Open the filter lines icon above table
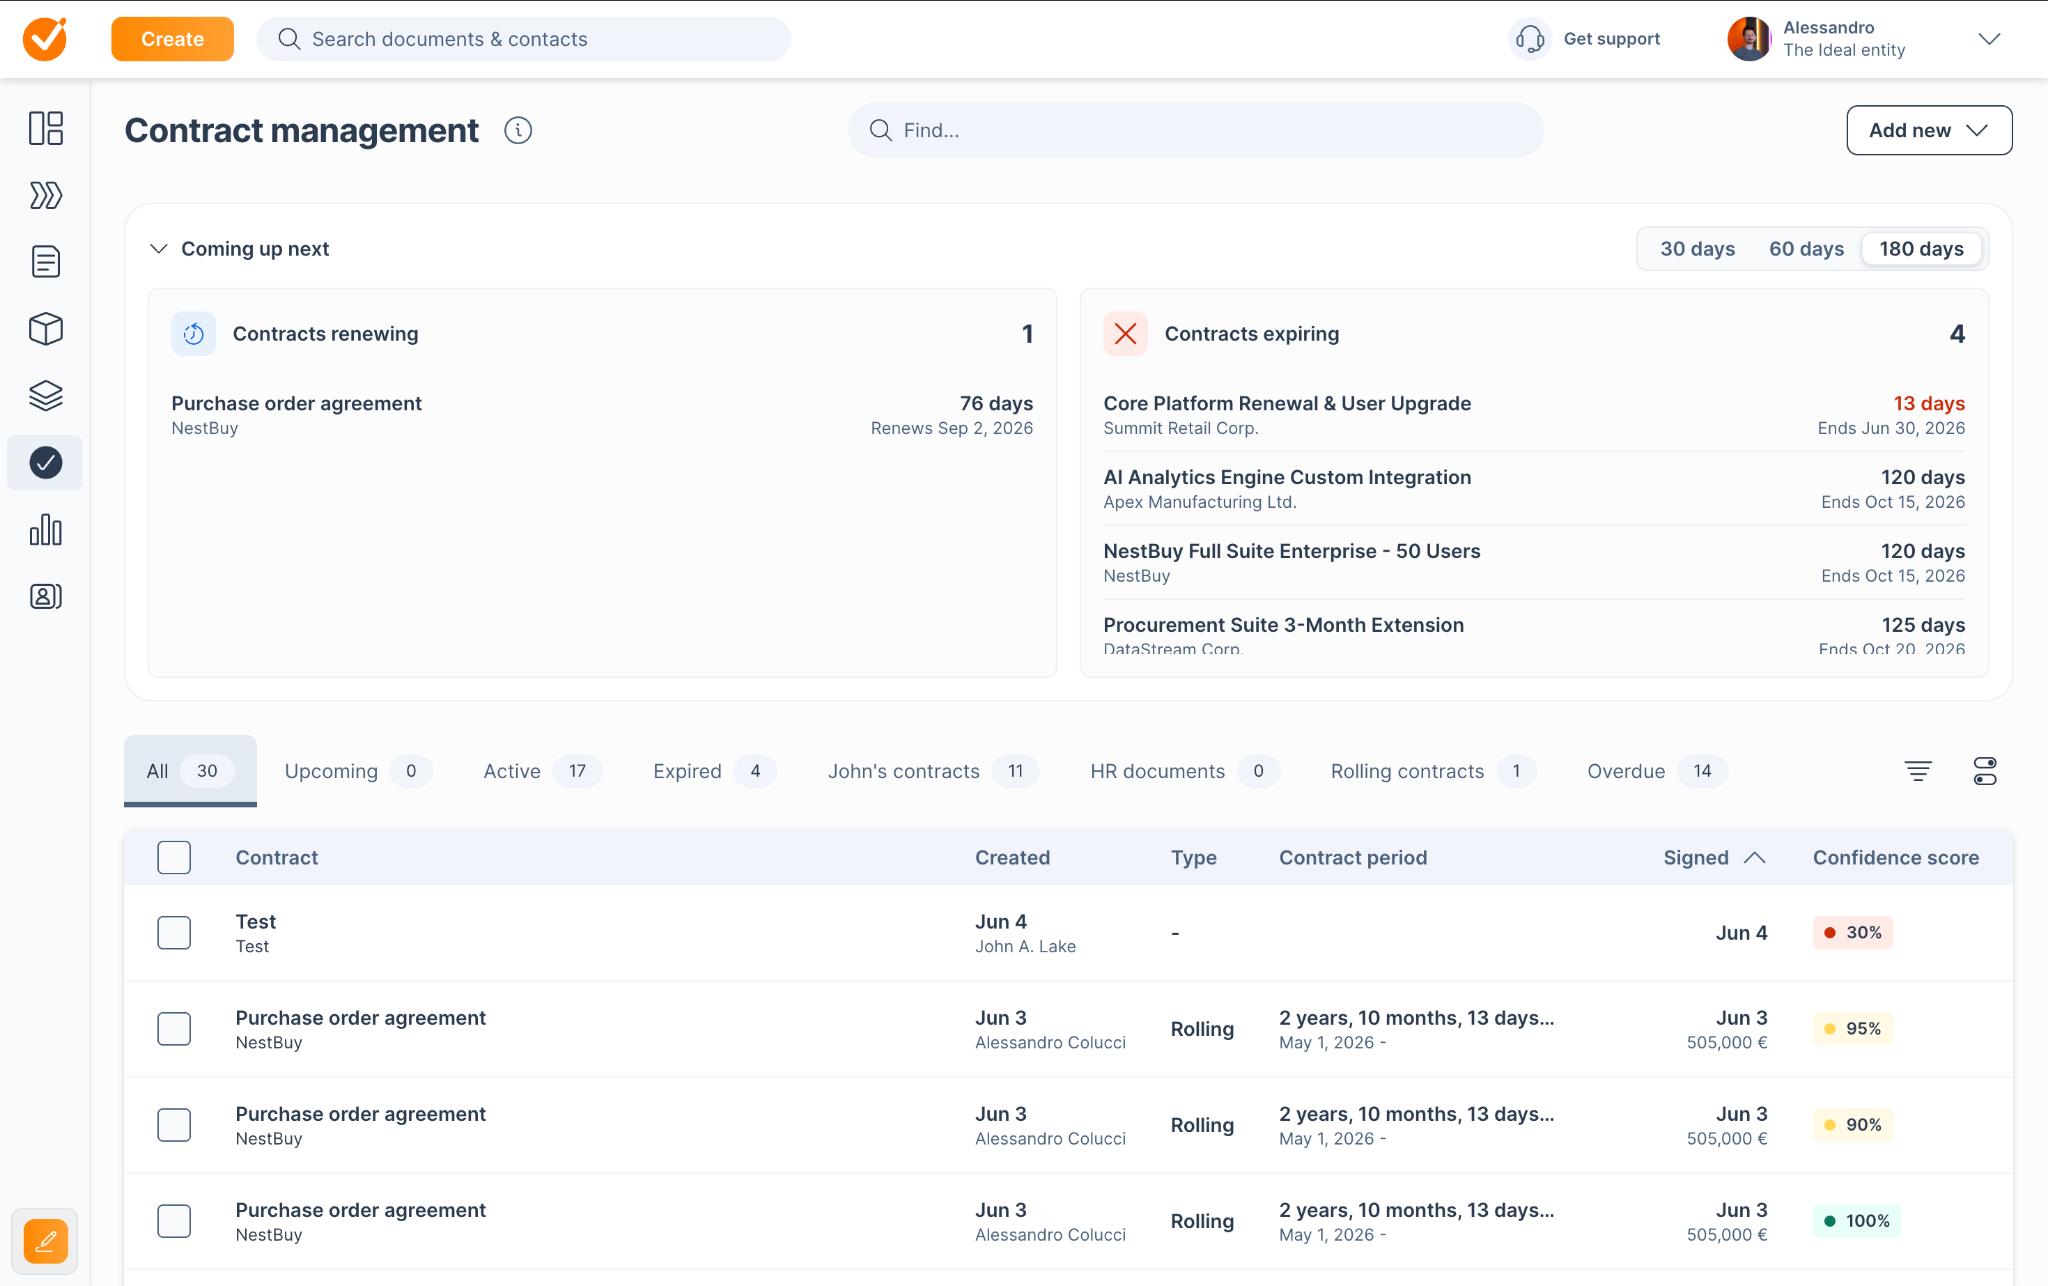The height and width of the screenshot is (1286, 2048). 1918,771
